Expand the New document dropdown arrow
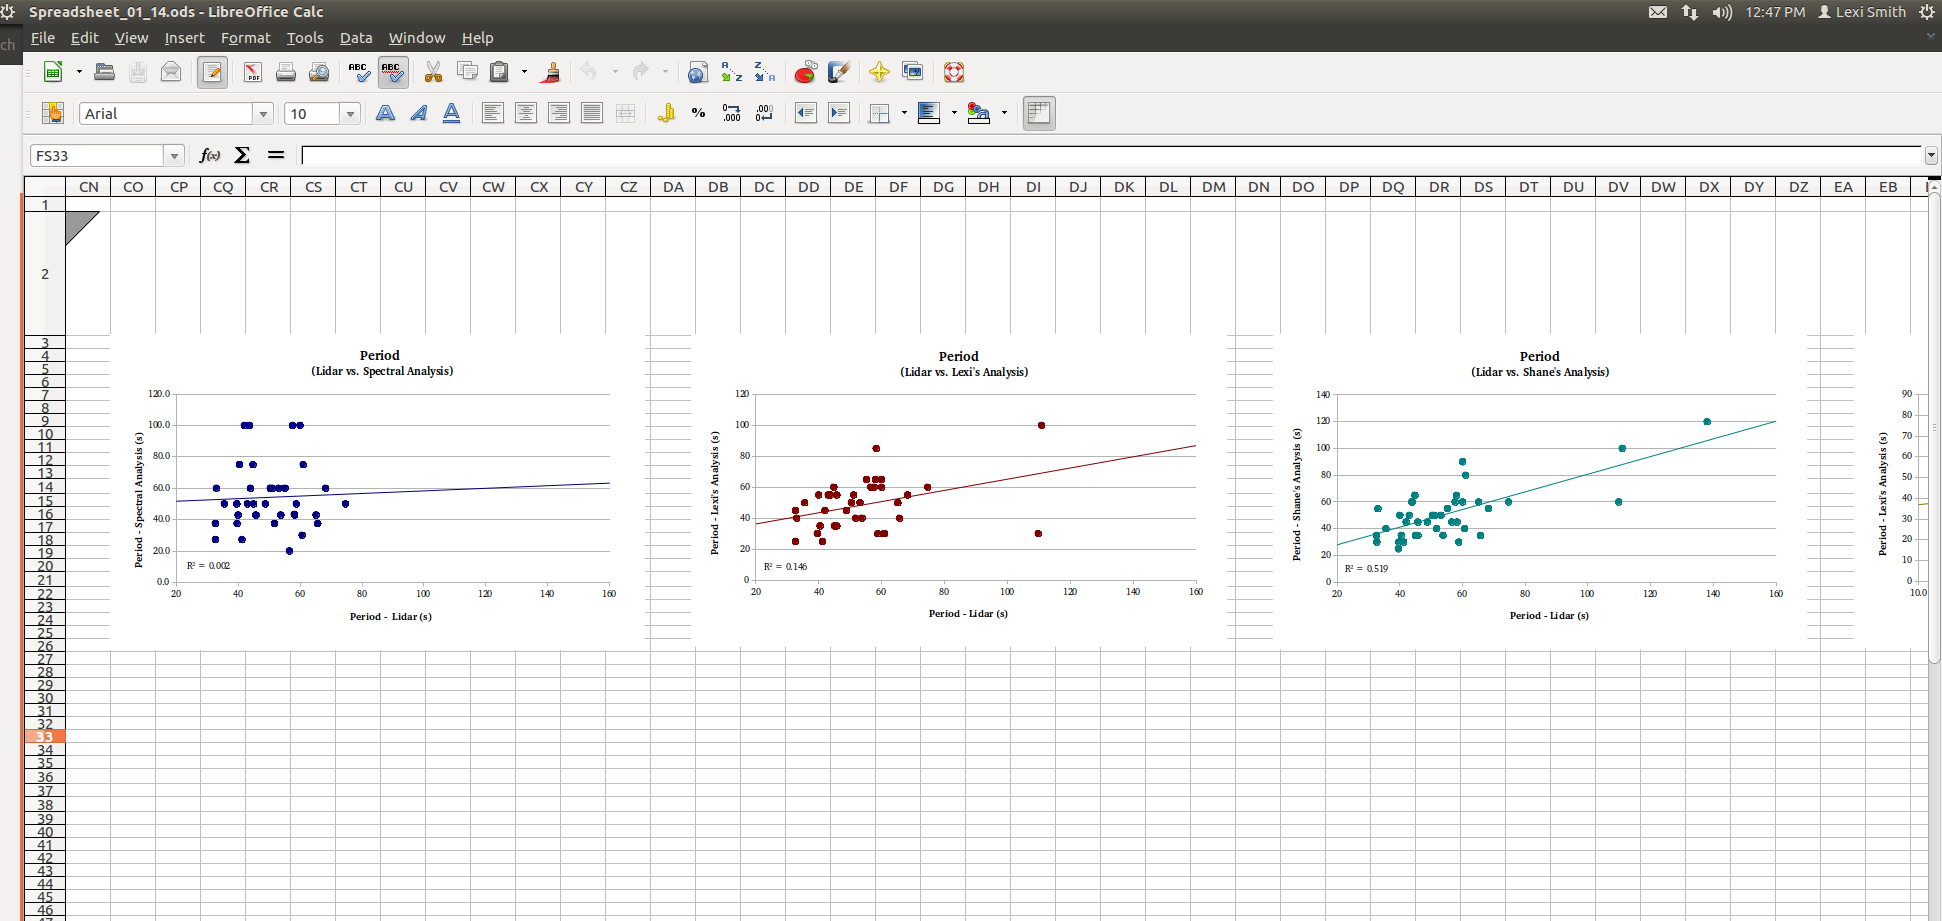 (x=79, y=72)
